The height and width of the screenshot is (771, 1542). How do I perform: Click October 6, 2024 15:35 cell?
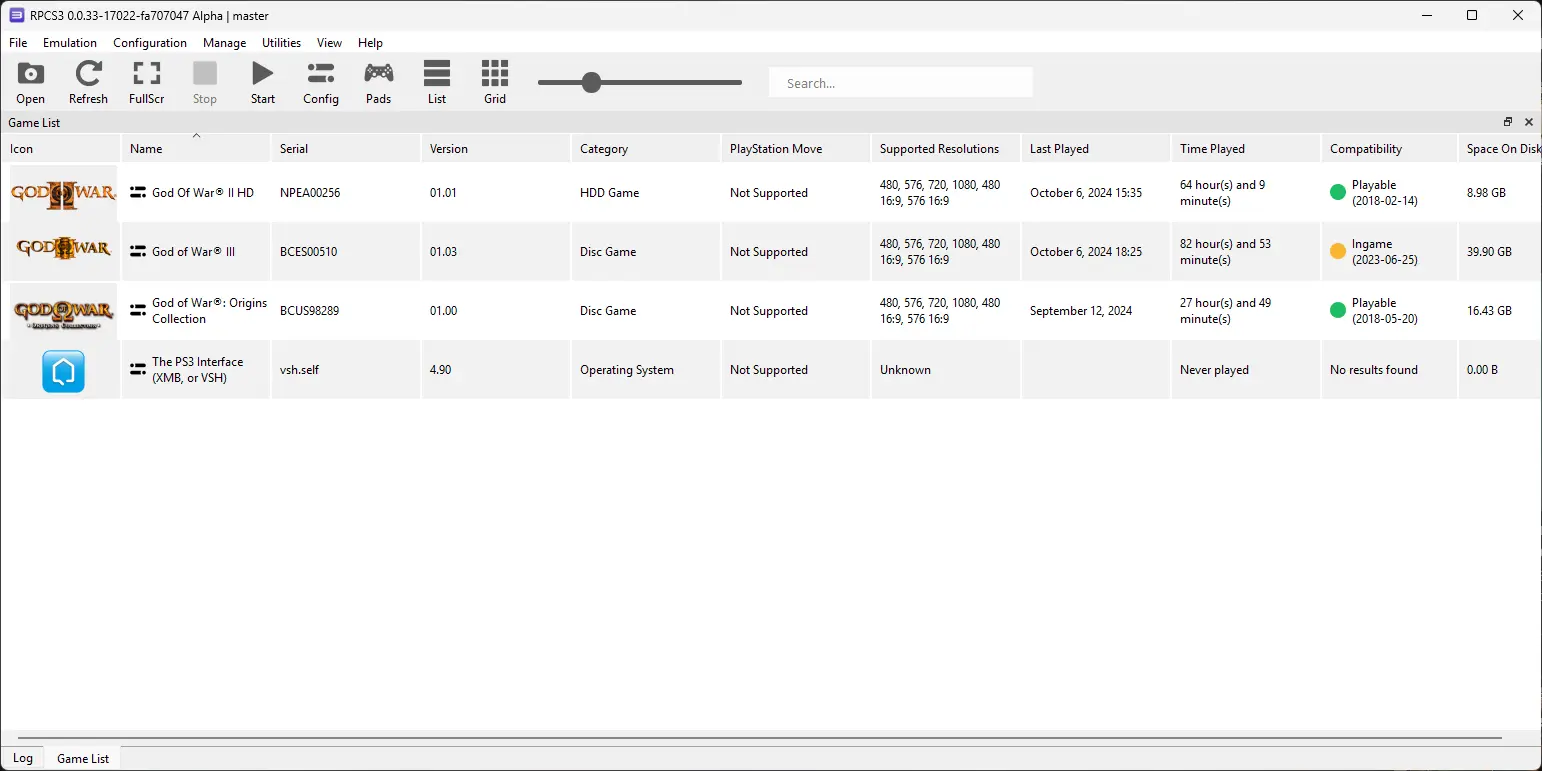pyautogui.click(x=1096, y=193)
